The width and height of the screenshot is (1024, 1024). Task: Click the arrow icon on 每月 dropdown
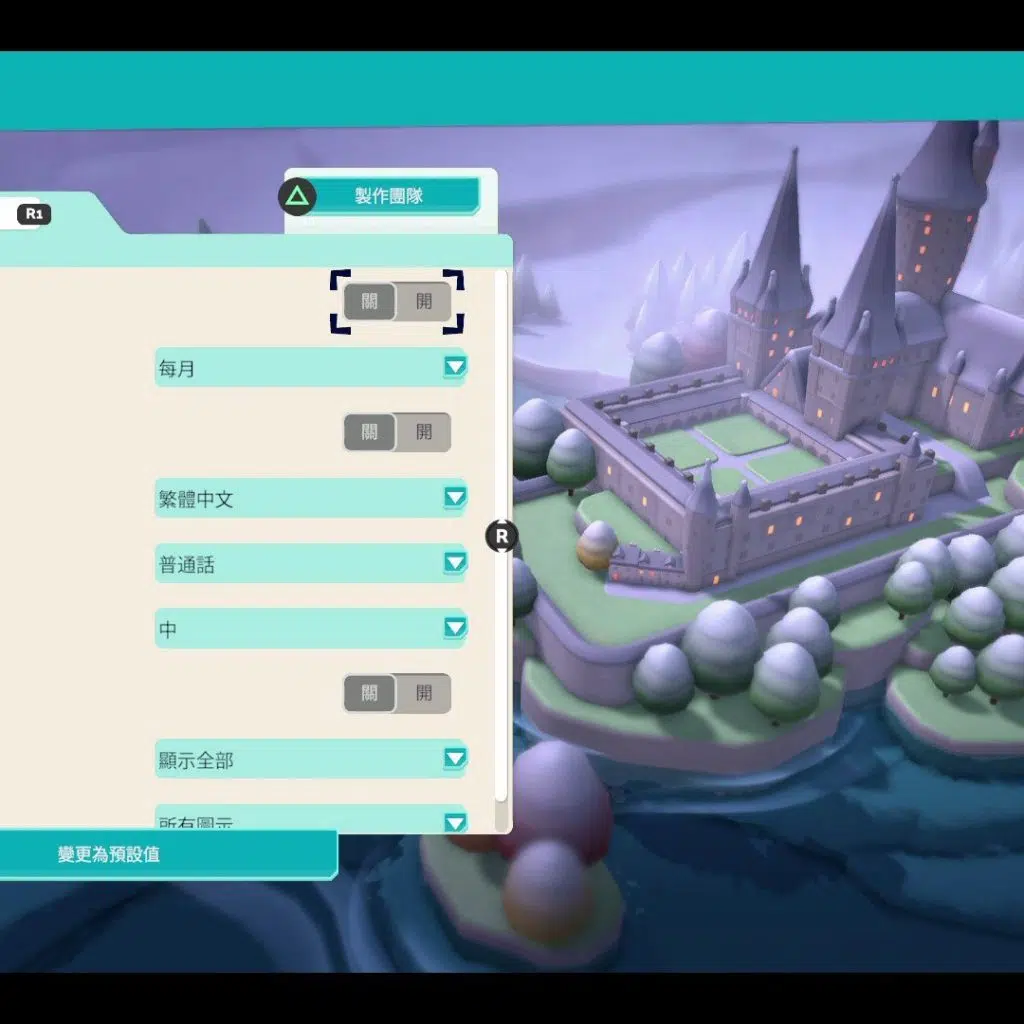tap(455, 367)
